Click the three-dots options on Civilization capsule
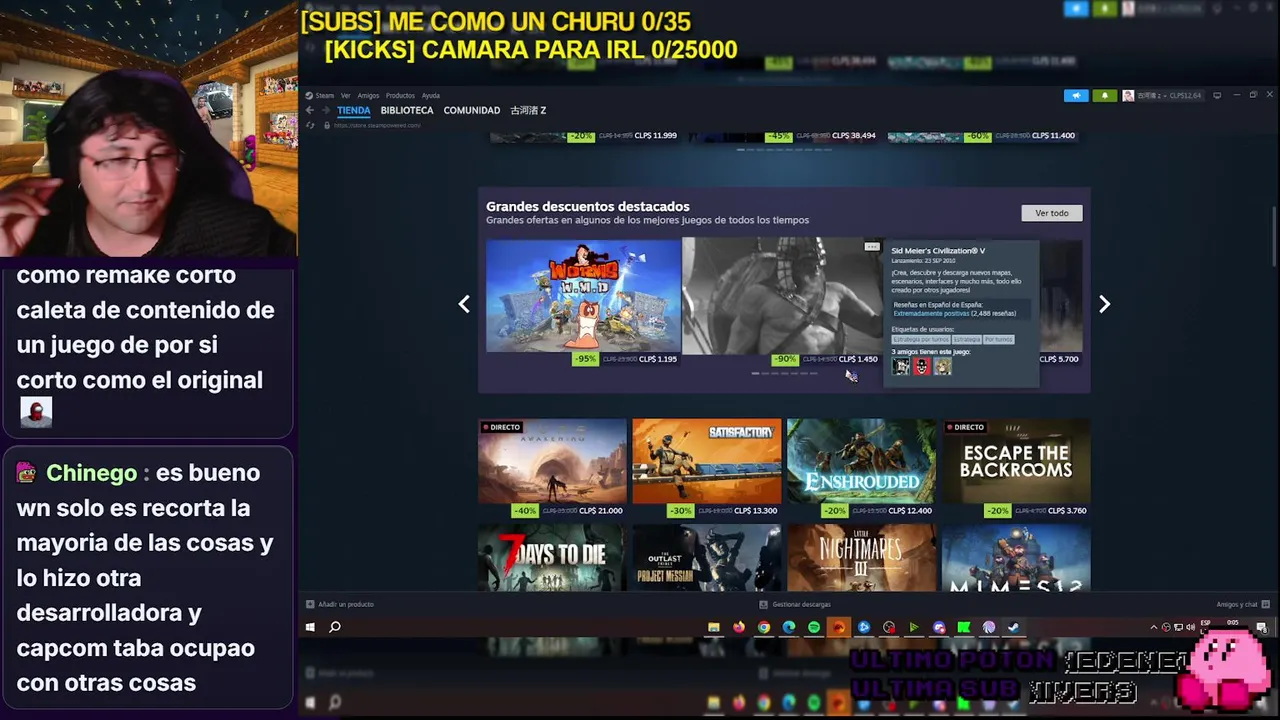1280x720 pixels. [x=872, y=246]
